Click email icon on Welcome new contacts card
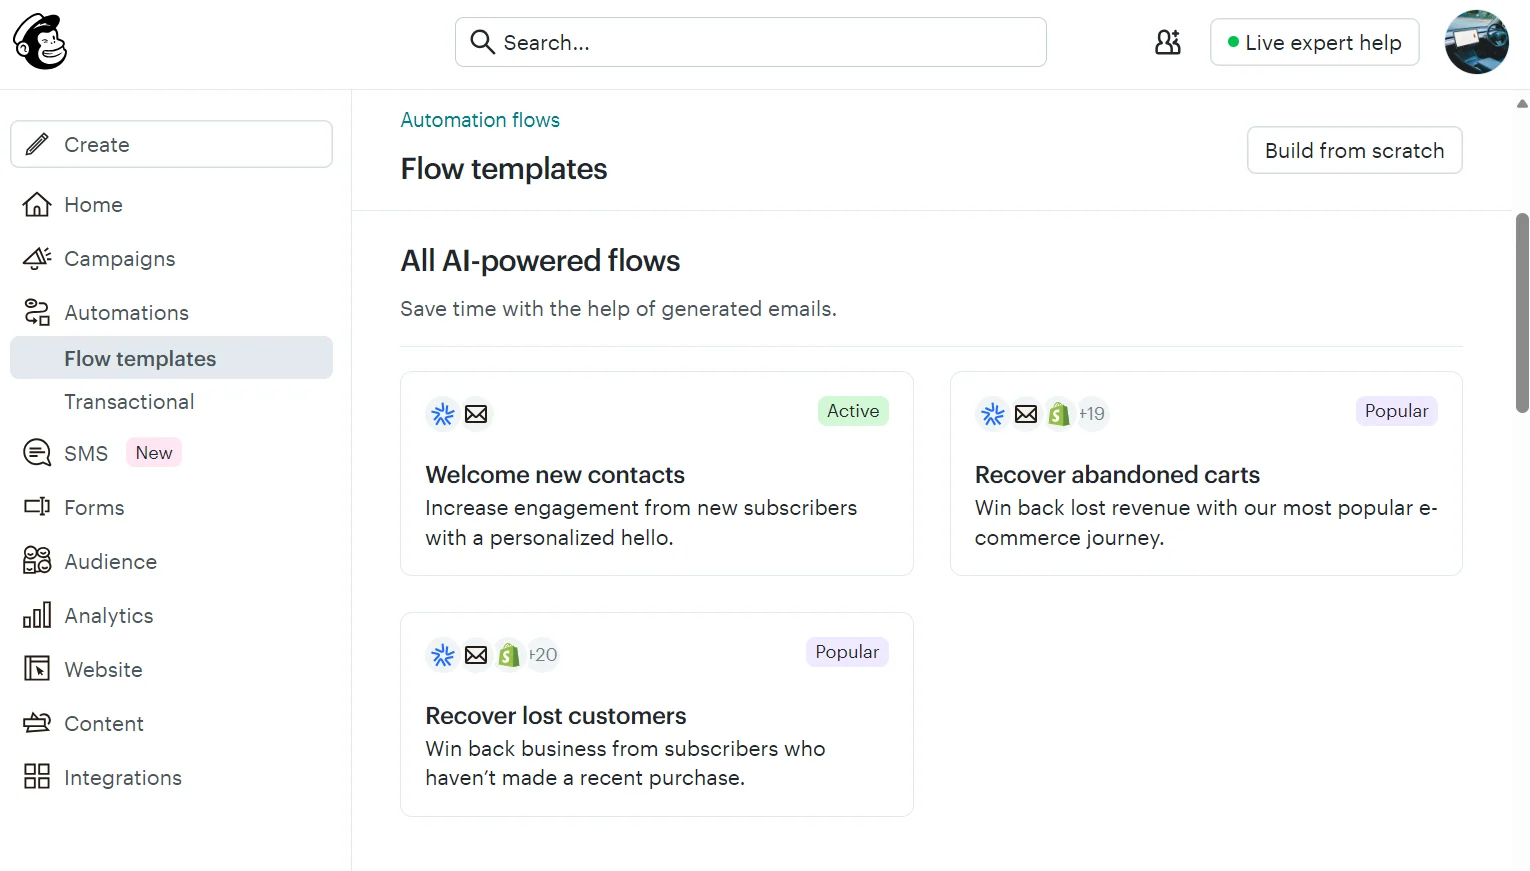The height and width of the screenshot is (871, 1530). 476,414
